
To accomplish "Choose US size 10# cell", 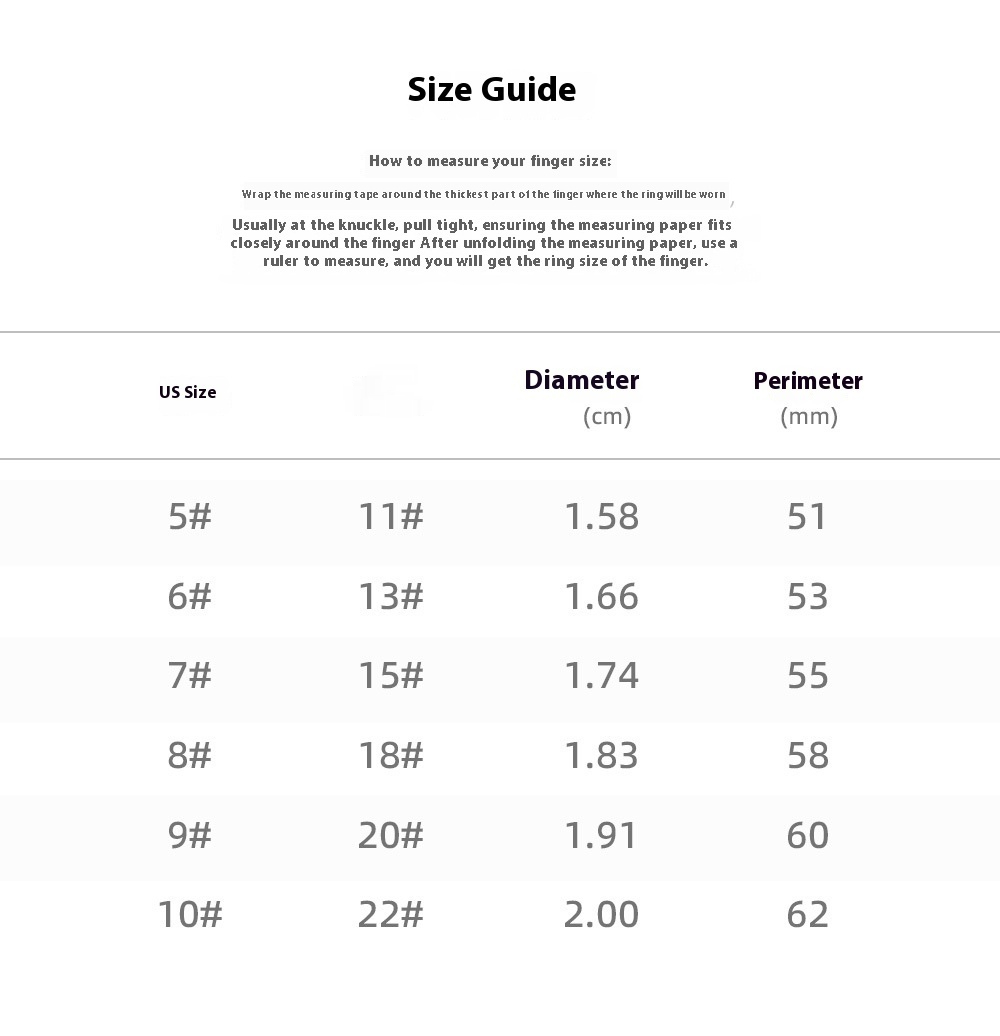I will click(189, 914).
